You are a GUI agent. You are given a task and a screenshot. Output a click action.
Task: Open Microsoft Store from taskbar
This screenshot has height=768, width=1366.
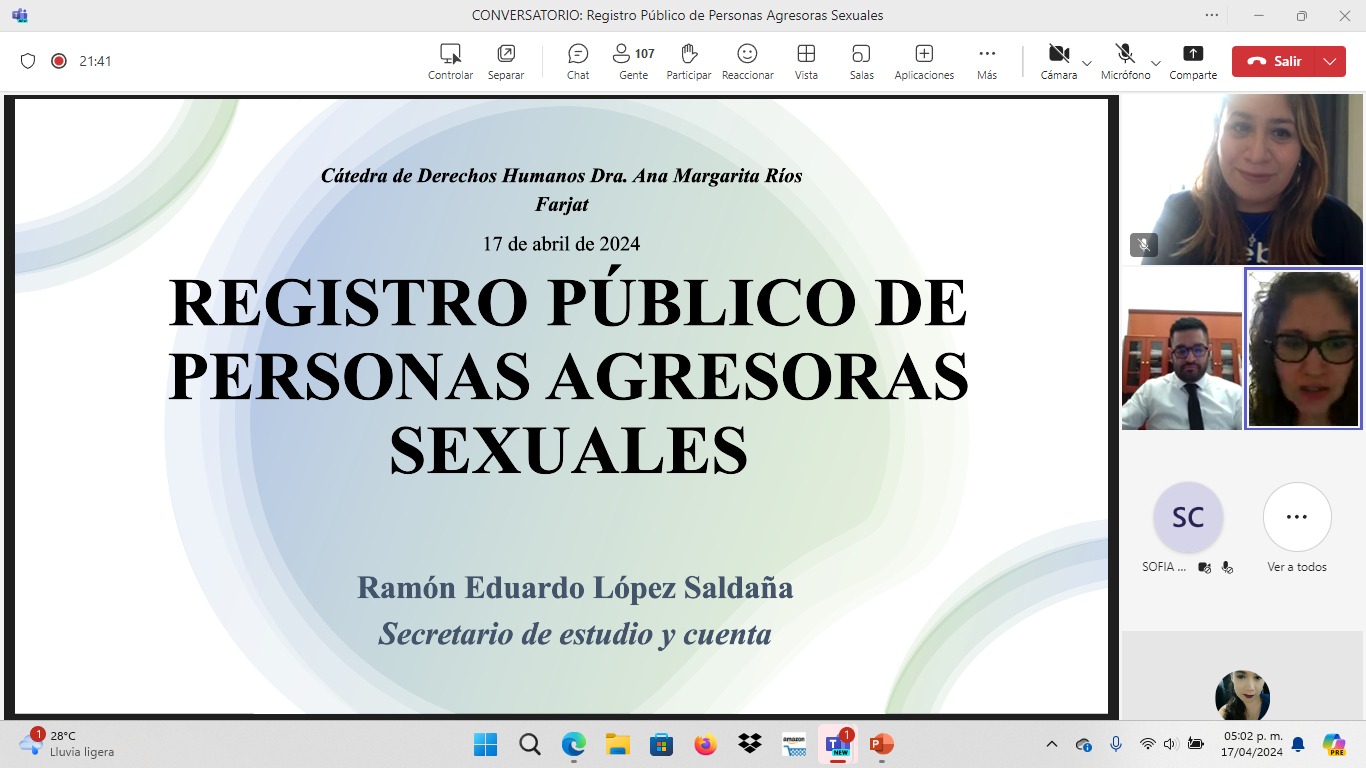661,744
